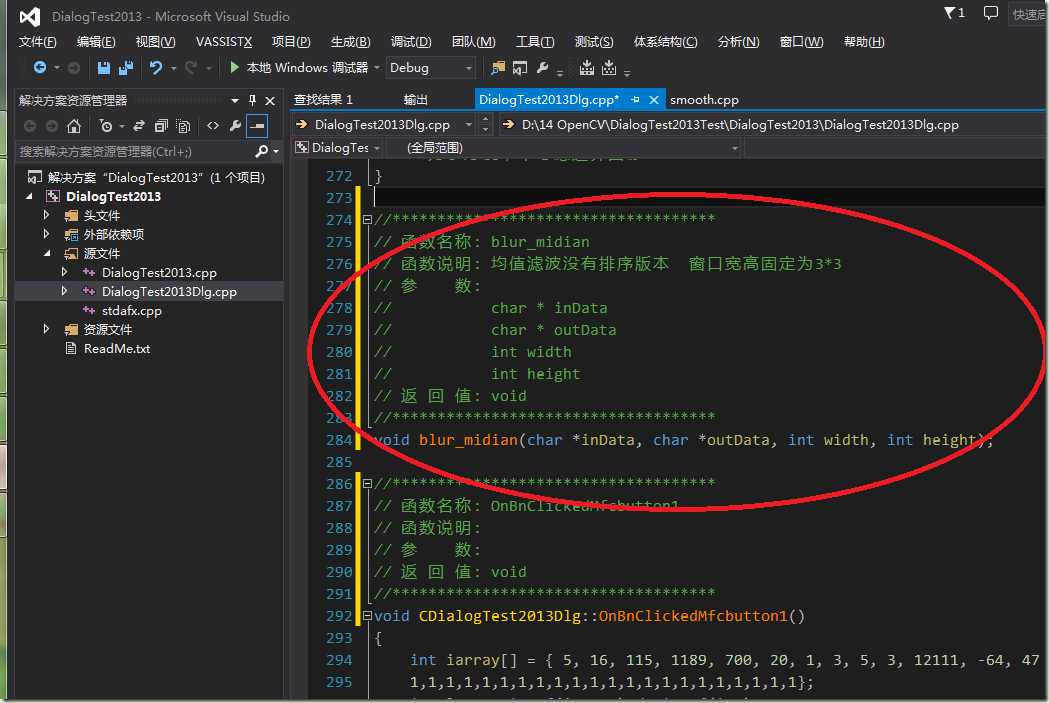The width and height of the screenshot is (1049, 703).
Task: Expand the 头文件 folder
Action: pyautogui.click(x=46, y=215)
